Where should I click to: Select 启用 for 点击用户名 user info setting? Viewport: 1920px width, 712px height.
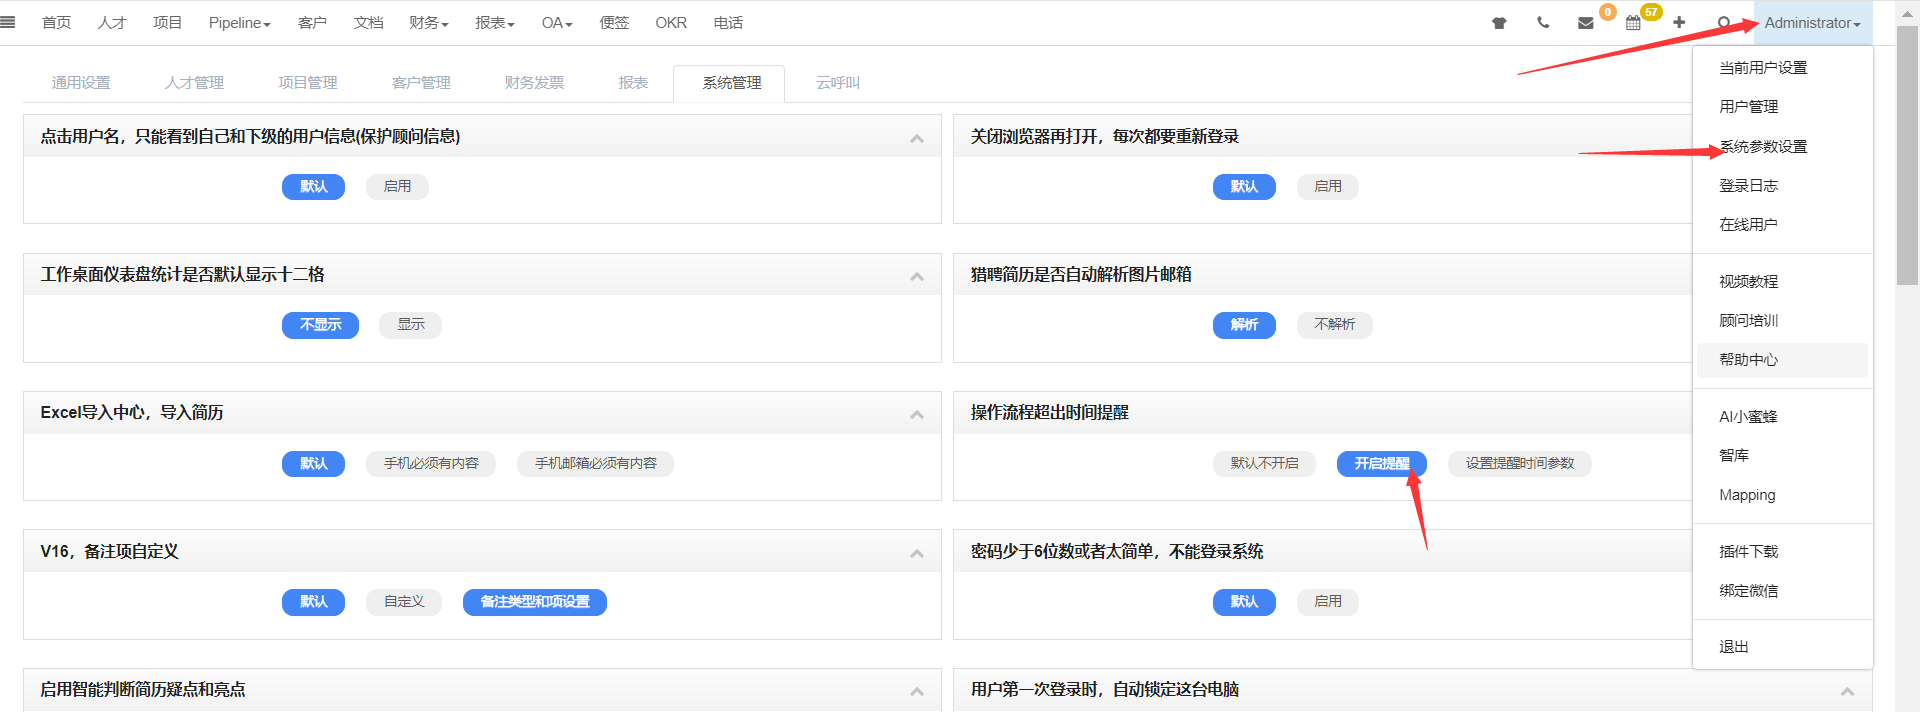[397, 186]
